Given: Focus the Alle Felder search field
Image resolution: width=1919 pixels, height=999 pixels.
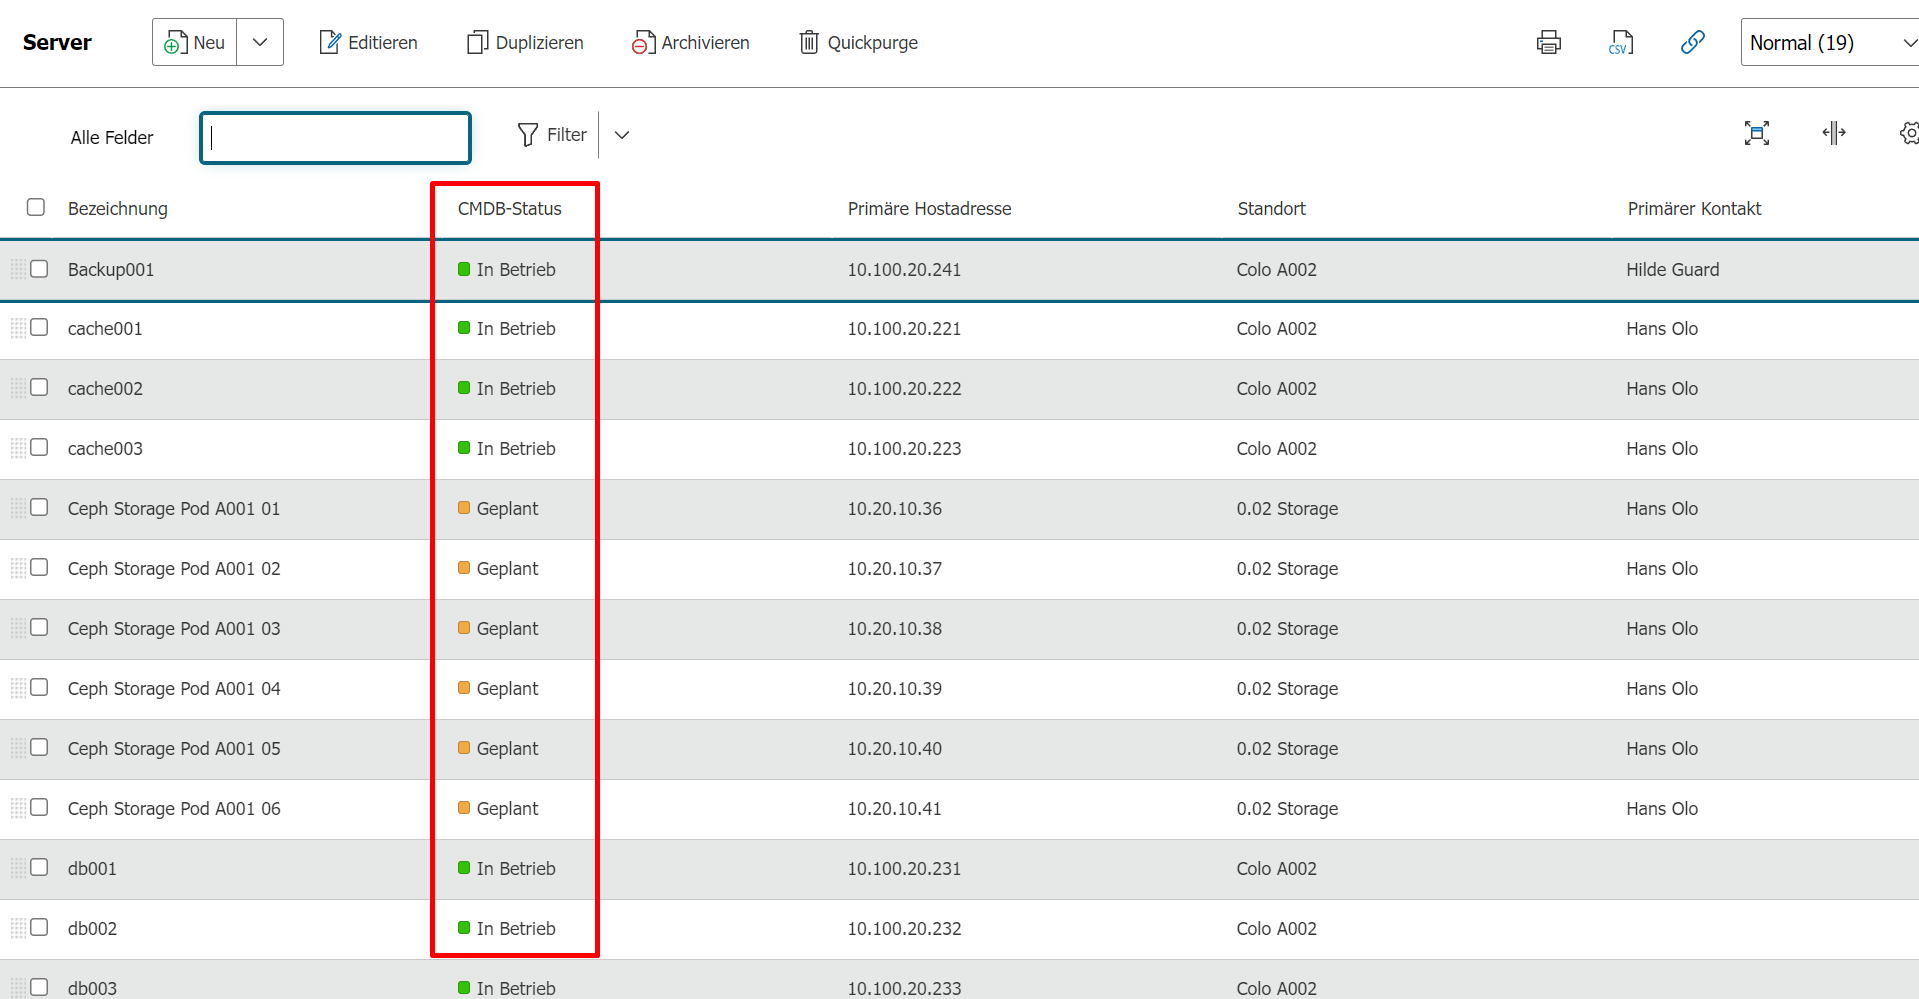Looking at the screenshot, I should click(x=336, y=137).
